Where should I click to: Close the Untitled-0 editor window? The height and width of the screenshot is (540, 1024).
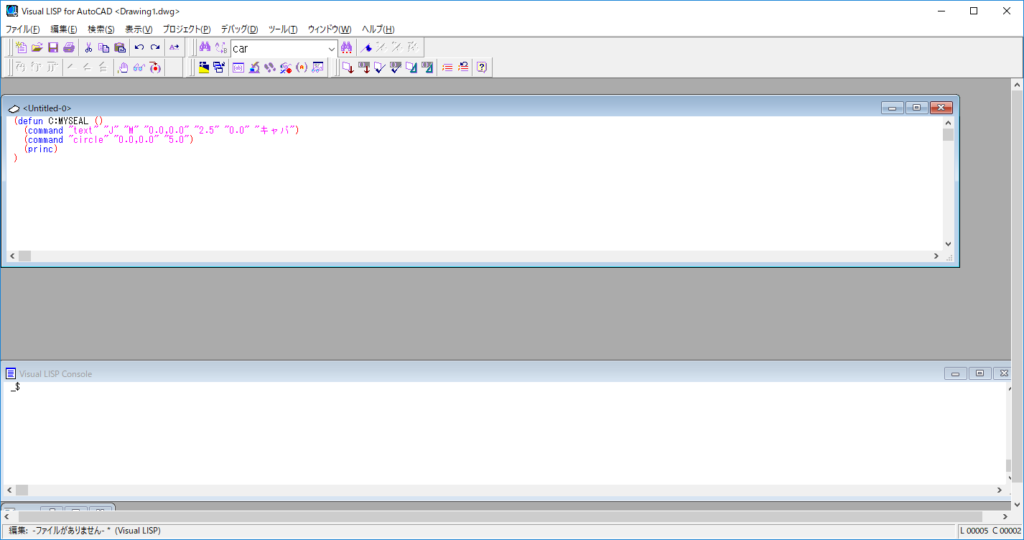point(941,108)
